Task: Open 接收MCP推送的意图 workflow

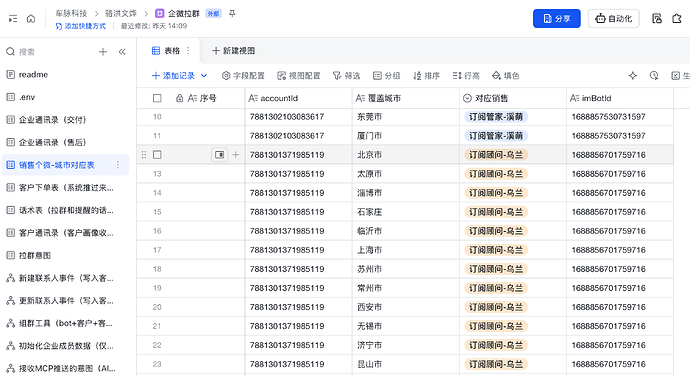Action: tap(65, 369)
